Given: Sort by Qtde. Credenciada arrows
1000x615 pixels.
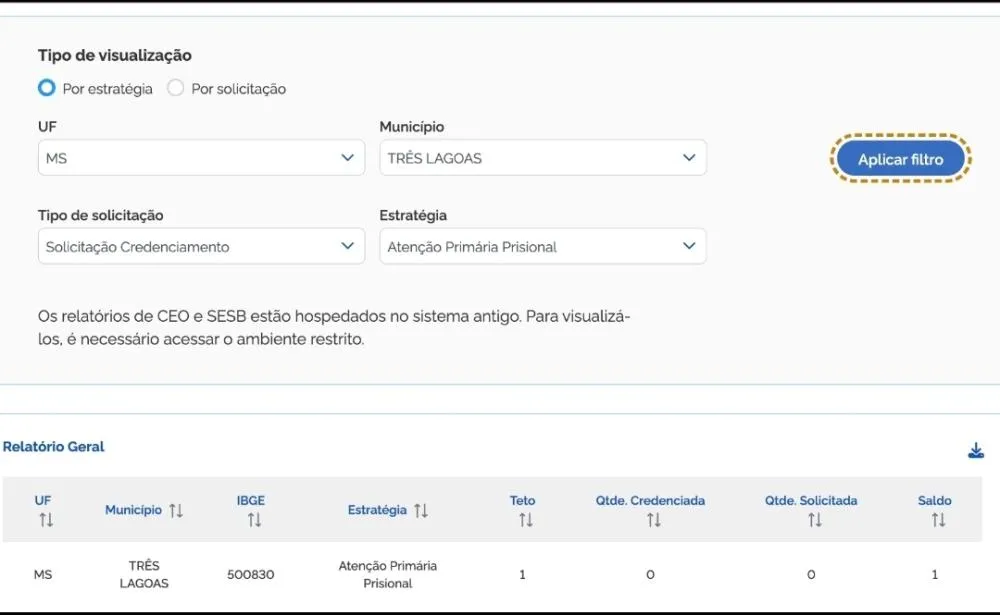Looking at the screenshot, I should 653,520.
